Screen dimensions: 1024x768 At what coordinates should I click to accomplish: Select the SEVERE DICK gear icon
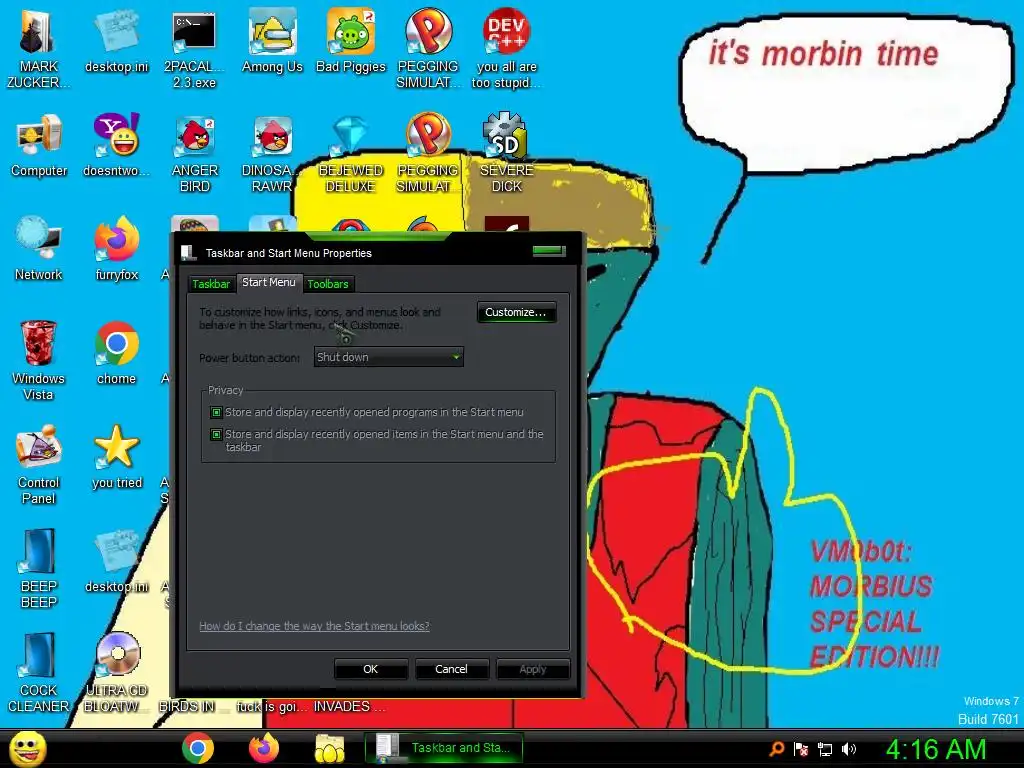(x=506, y=152)
